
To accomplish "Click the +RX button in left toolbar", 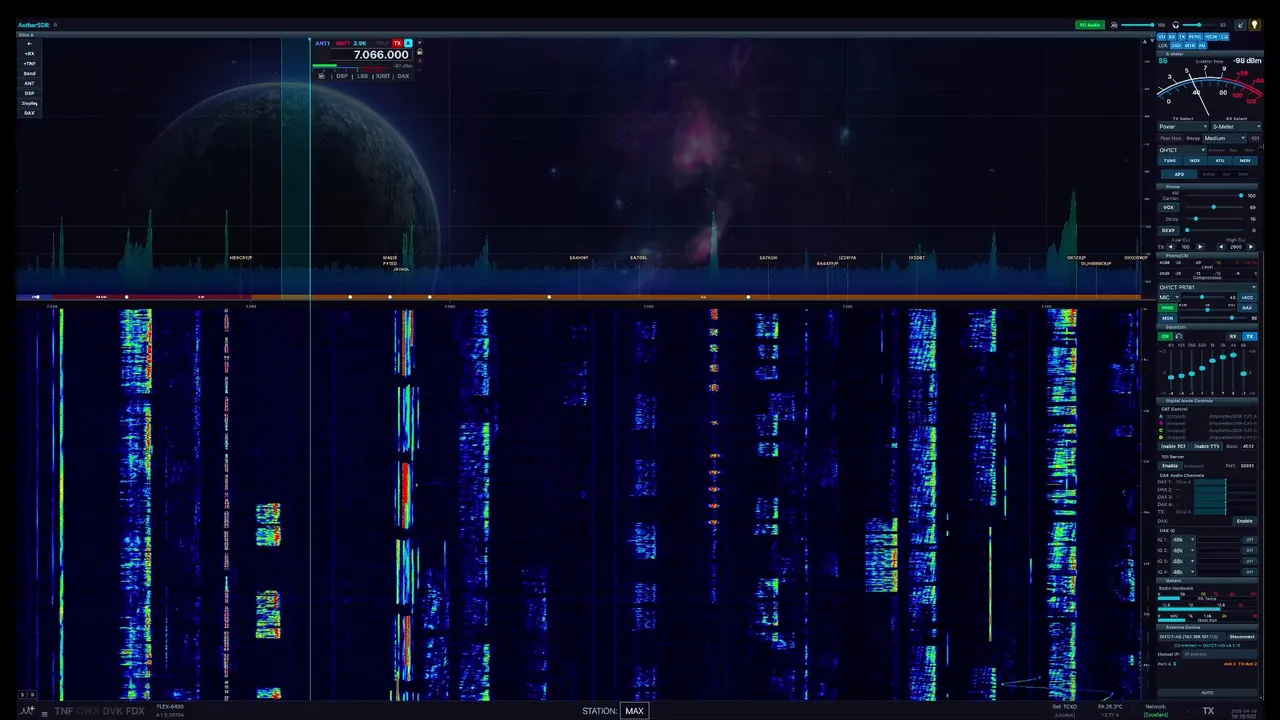I will pyautogui.click(x=29, y=54).
